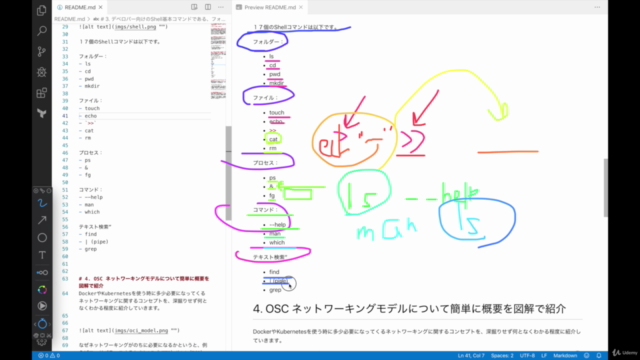This screenshot has width=640, height=360.
Task: Click the '# 4. OSC' heading on line 63
Action: tap(144, 282)
